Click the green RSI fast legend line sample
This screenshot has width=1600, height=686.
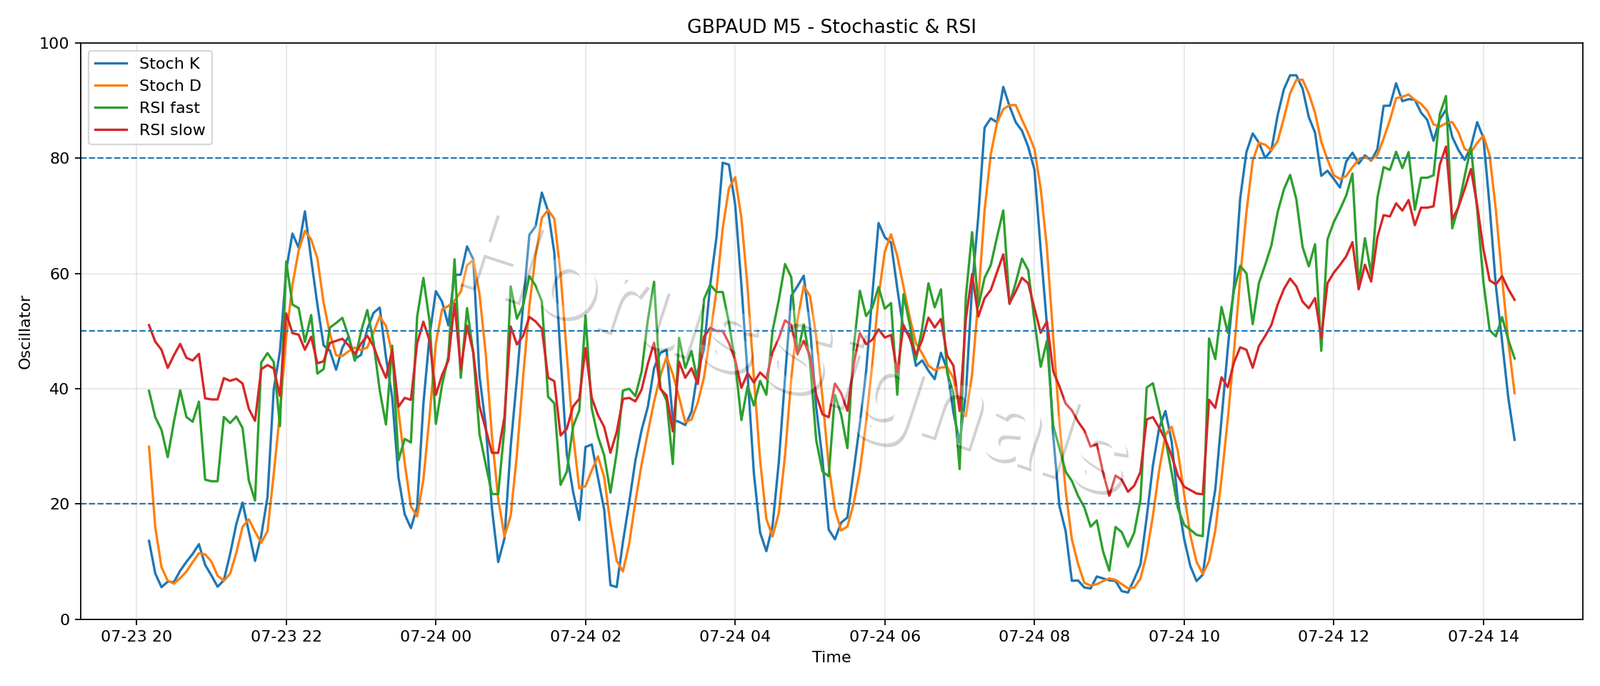coord(111,108)
